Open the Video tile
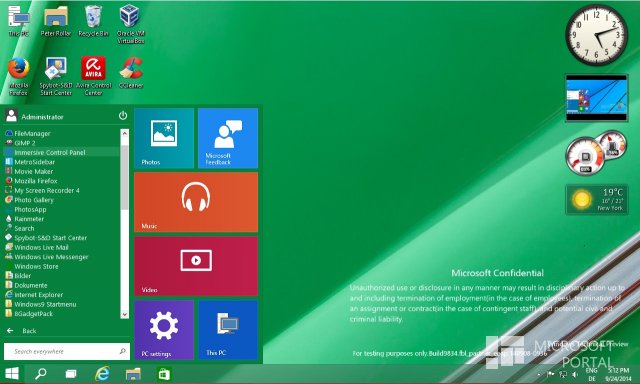The height and width of the screenshot is (384, 640). pyautogui.click(x=196, y=266)
